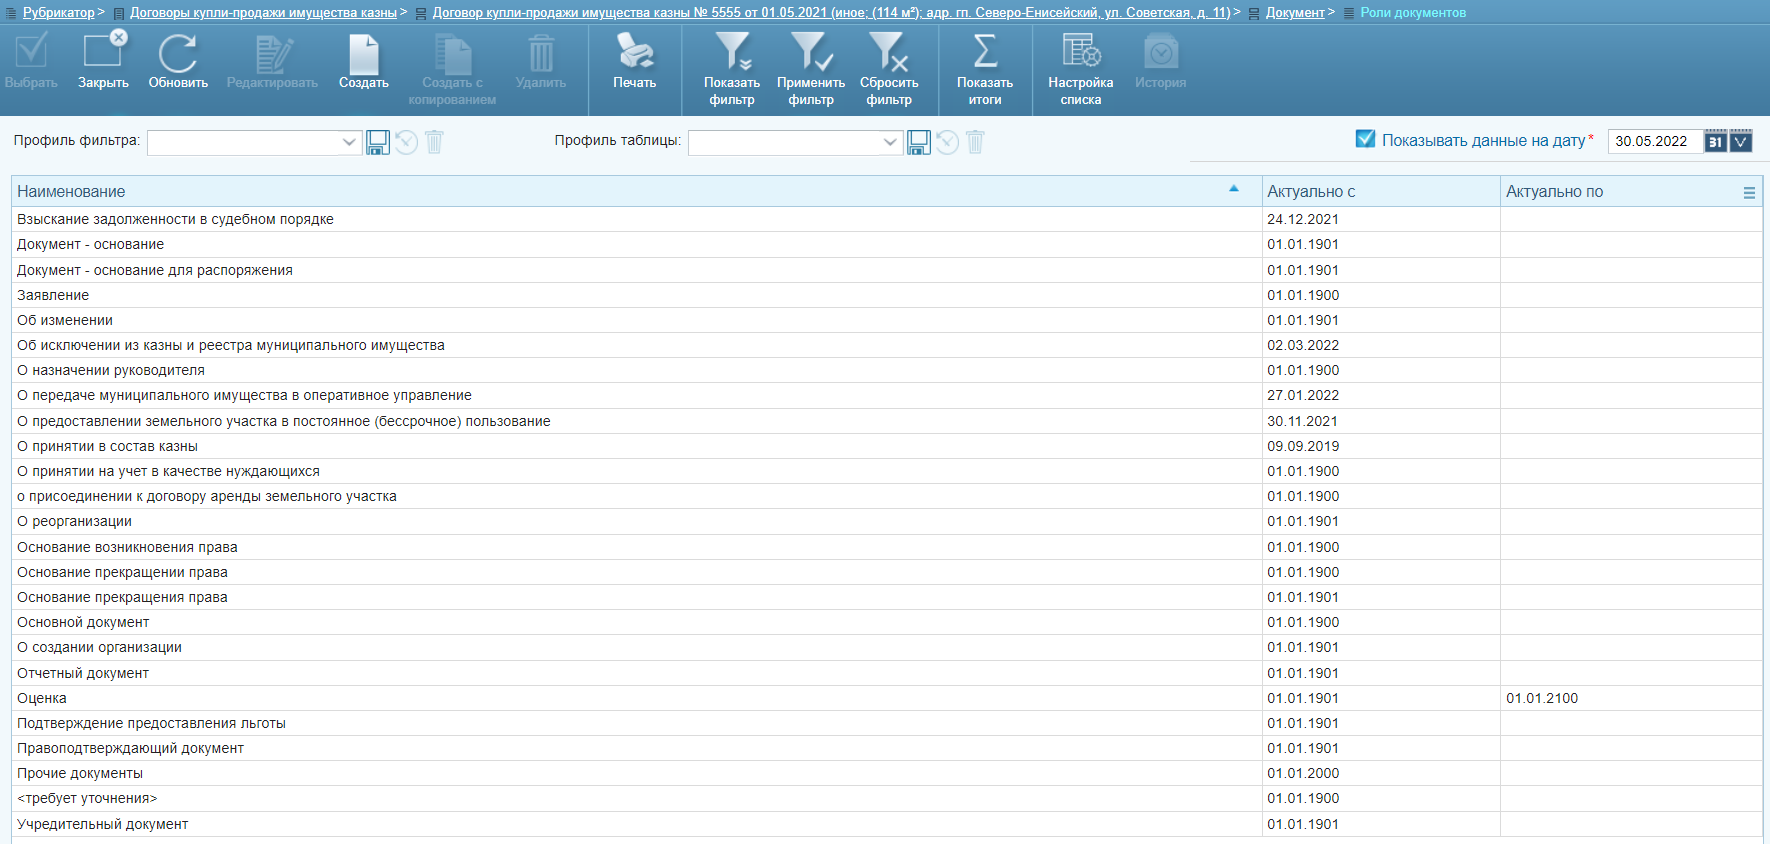Select the Об изменении row
This screenshot has width=1770, height=844.
tap(886, 320)
